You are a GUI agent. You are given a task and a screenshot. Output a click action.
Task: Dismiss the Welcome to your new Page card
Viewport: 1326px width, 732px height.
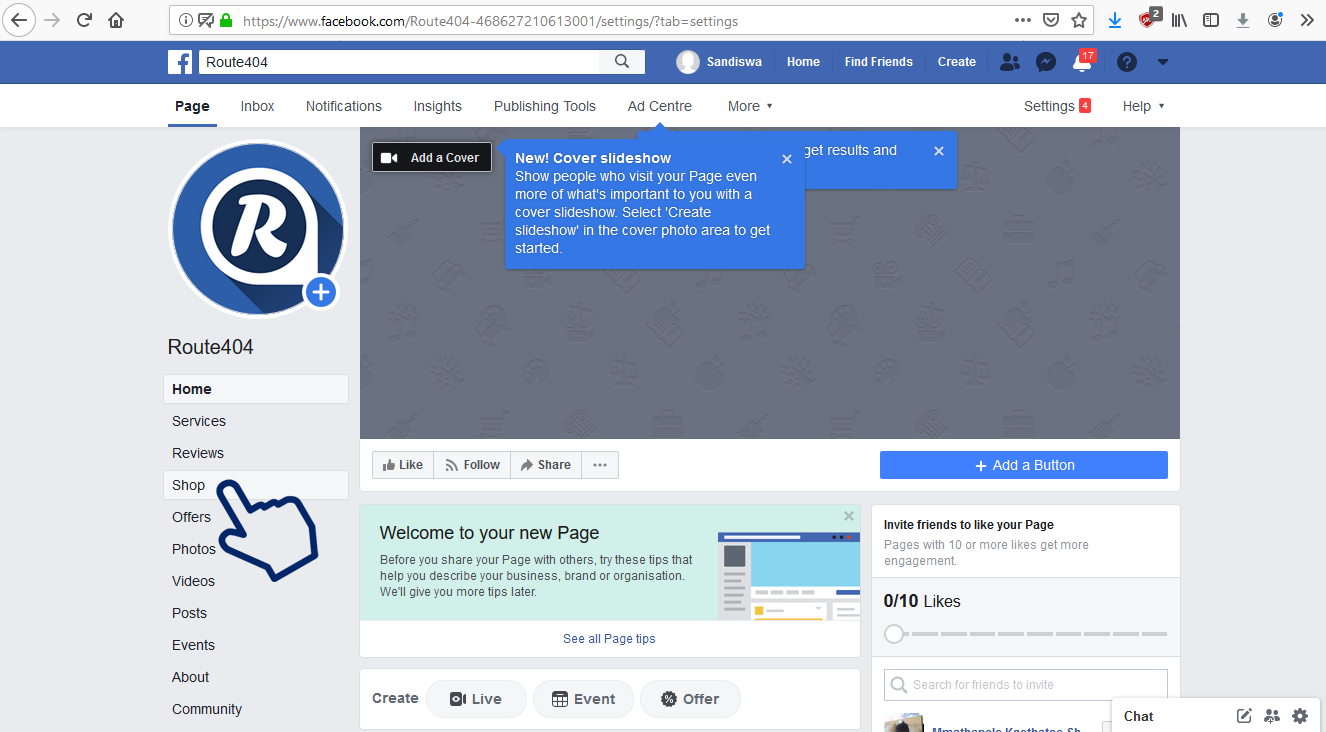coord(849,516)
